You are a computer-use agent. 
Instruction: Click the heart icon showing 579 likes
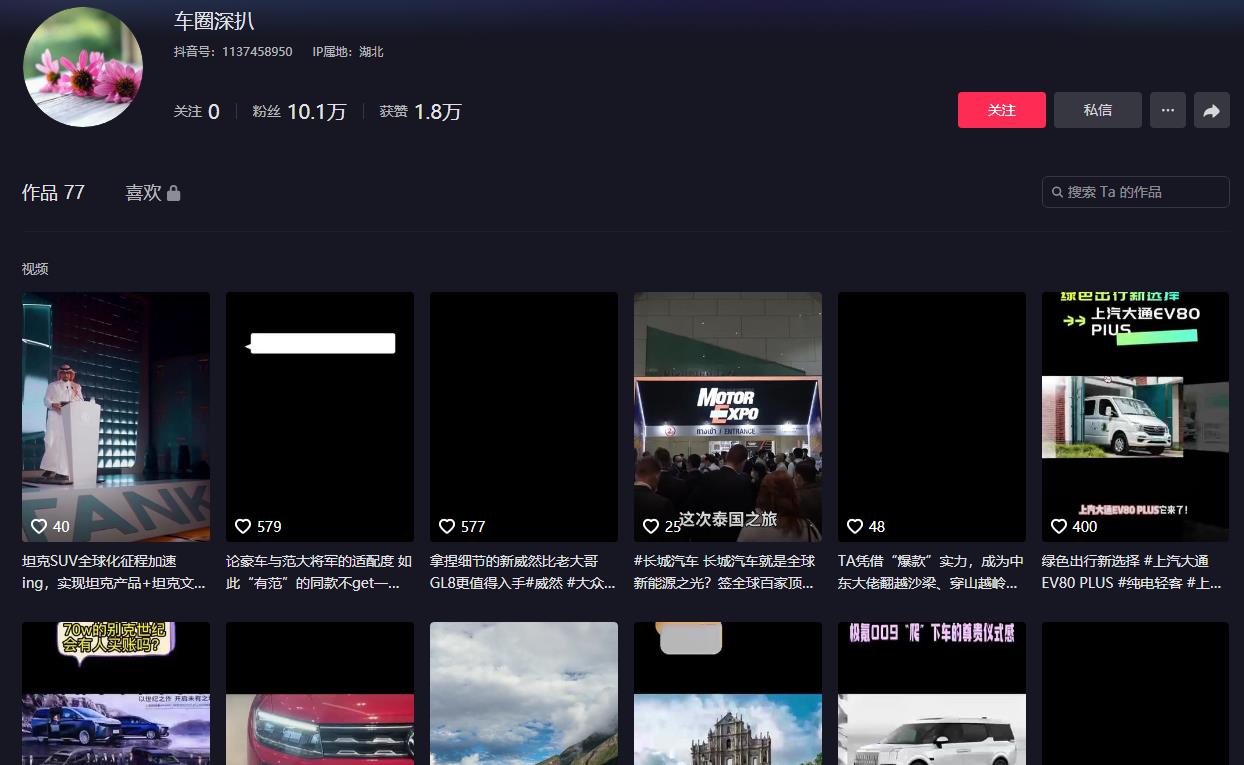tap(243, 526)
